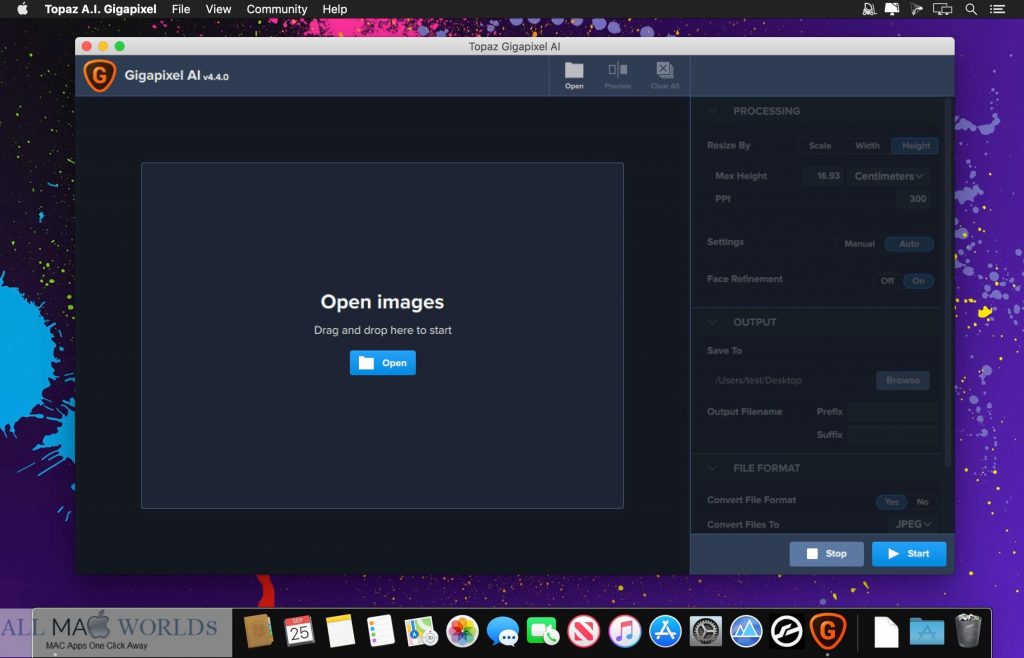Select Height under Resize By
This screenshot has height=658, width=1024.
tap(916, 146)
